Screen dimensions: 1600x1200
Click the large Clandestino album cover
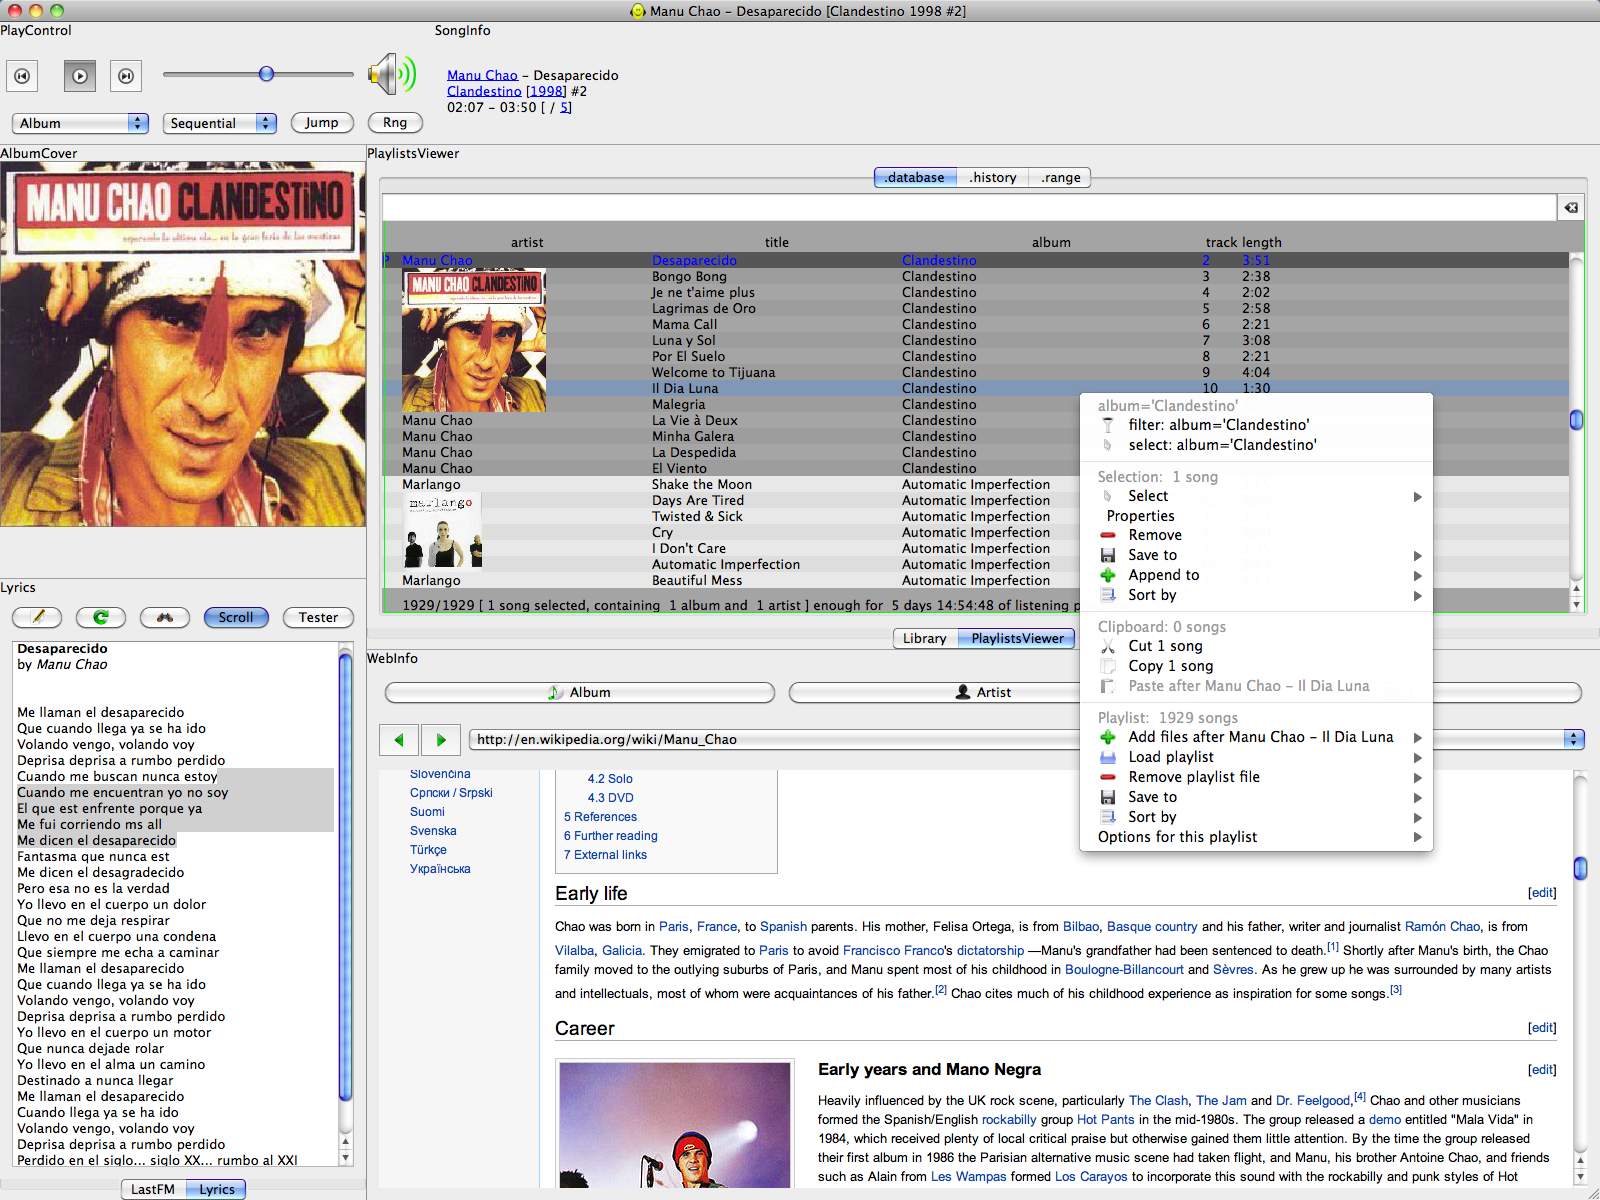click(x=183, y=345)
